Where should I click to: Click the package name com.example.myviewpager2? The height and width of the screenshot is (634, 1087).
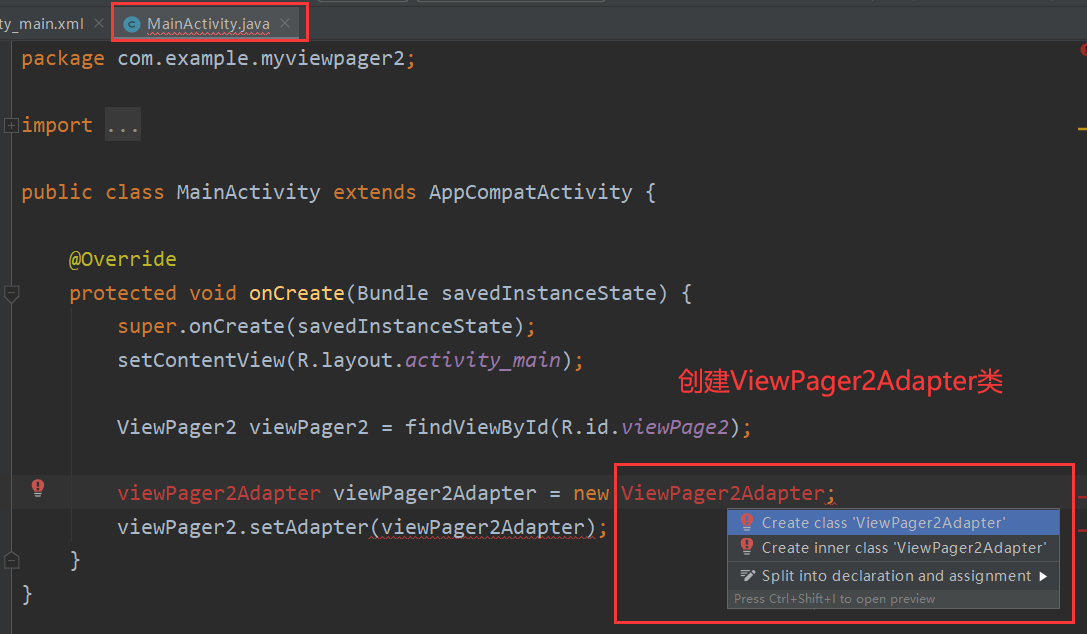[x=261, y=58]
